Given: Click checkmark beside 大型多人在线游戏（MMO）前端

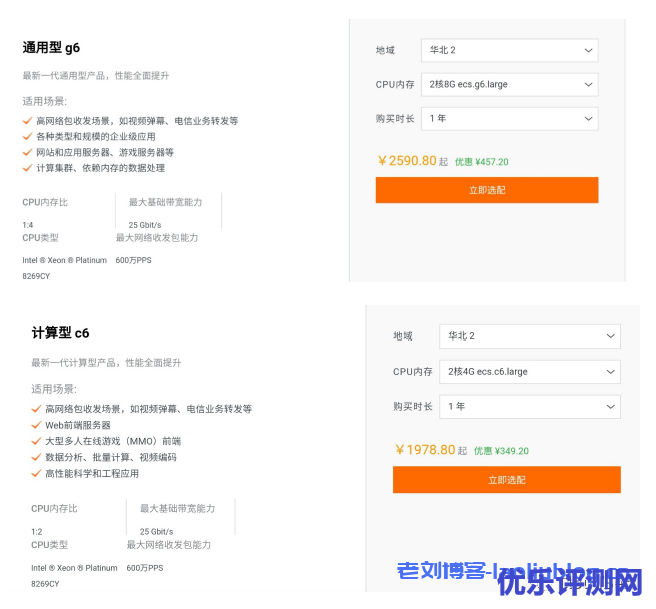Looking at the screenshot, I should coord(36,441).
